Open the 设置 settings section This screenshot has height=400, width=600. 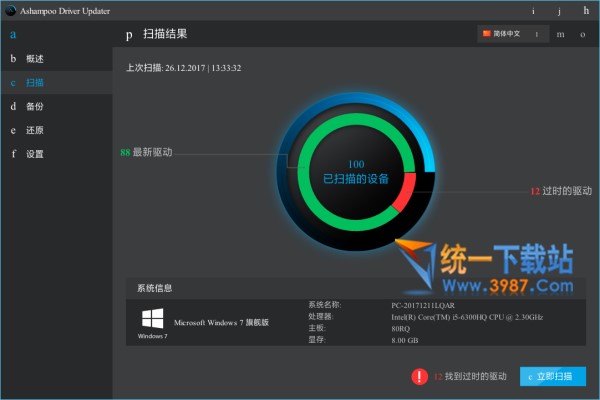pos(34,154)
